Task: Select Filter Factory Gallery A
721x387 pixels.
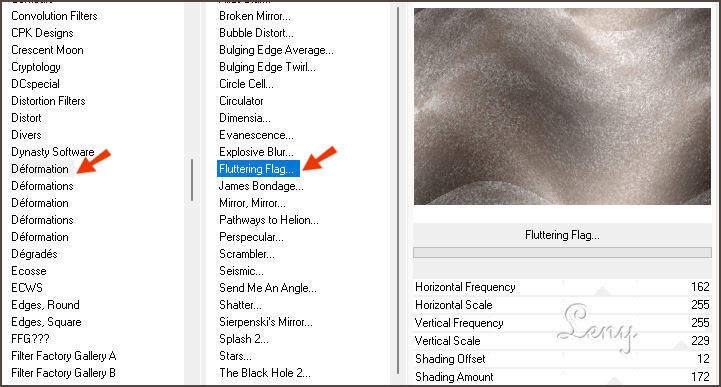Action: click(63, 356)
